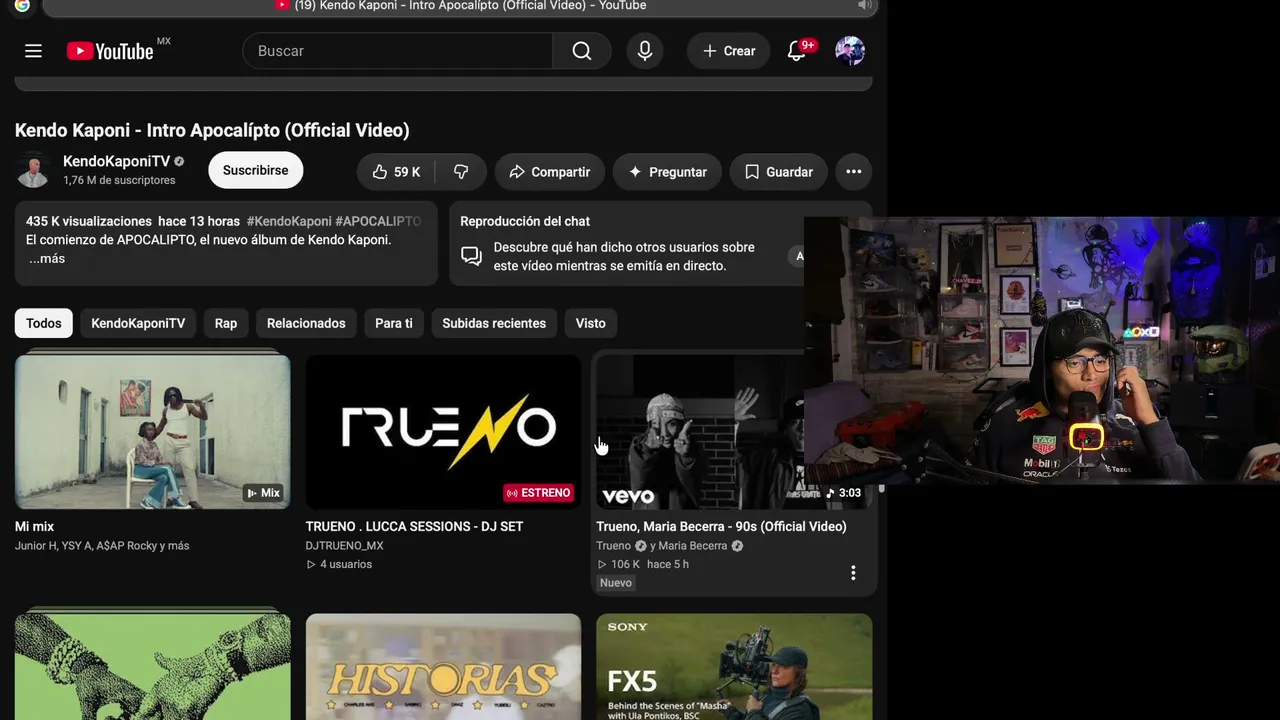Open the #KendoKaponi hashtag link
The width and height of the screenshot is (1280, 720).
click(x=289, y=221)
